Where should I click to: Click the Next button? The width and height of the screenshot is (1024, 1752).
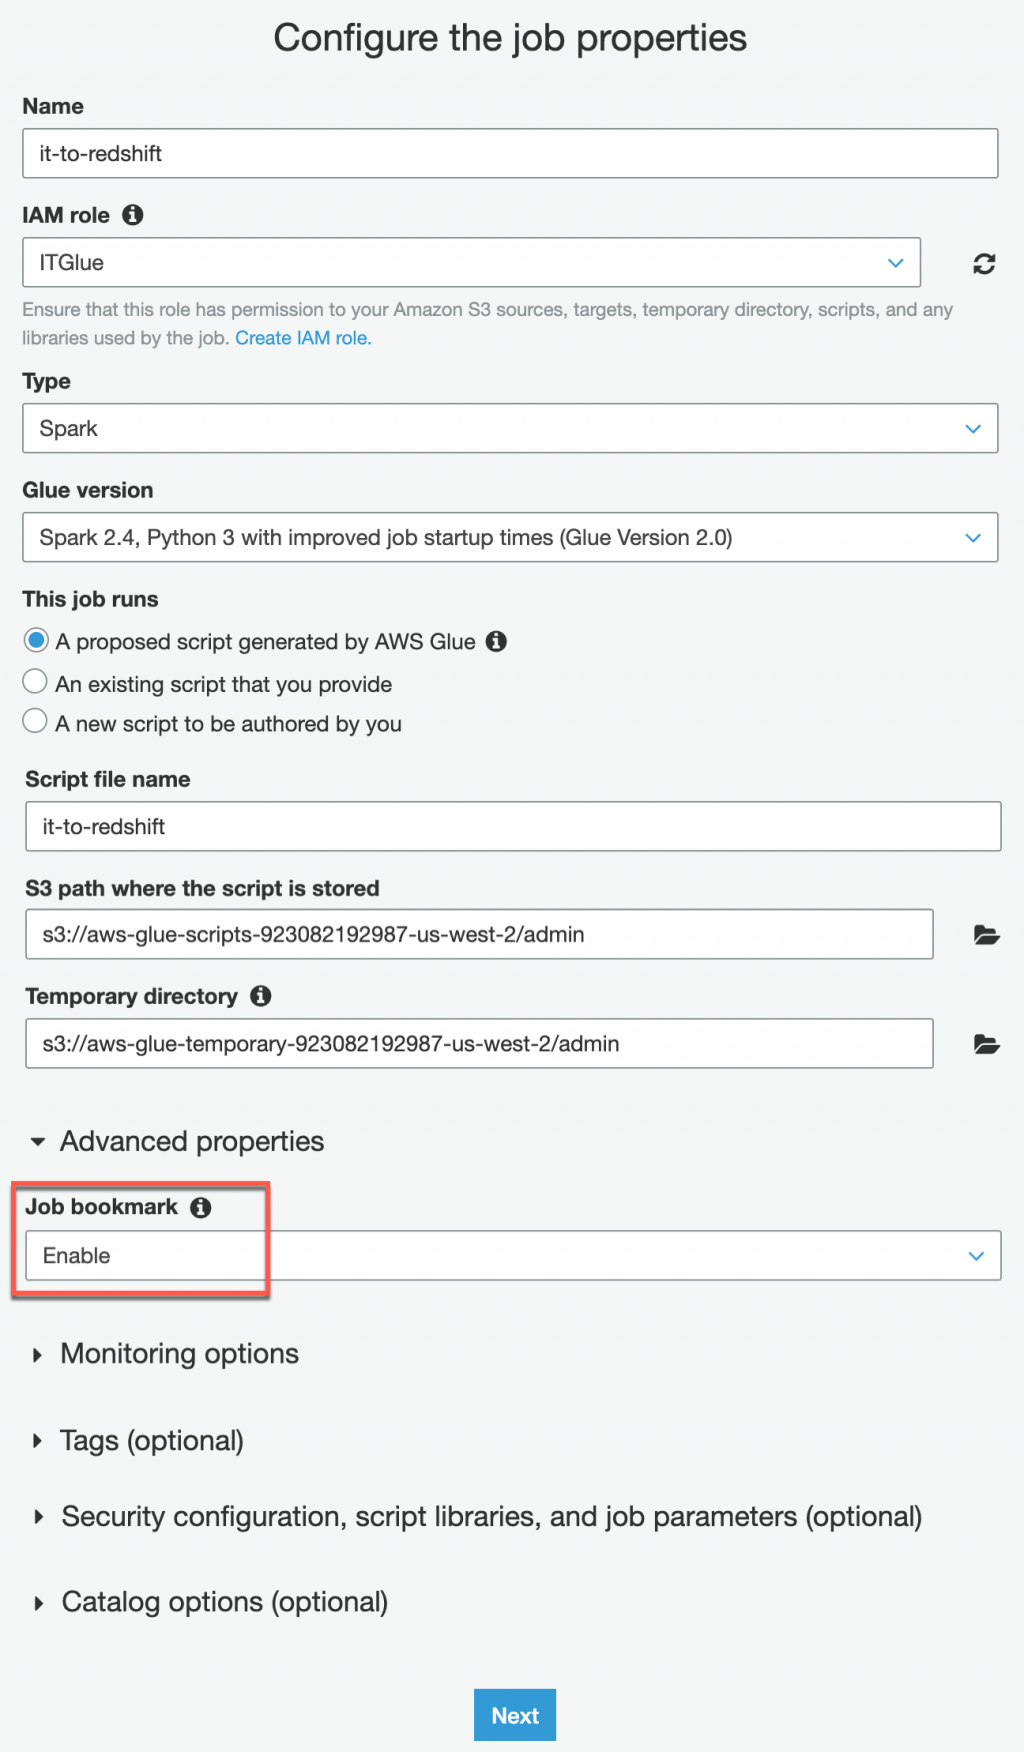[x=514, y=1715]
